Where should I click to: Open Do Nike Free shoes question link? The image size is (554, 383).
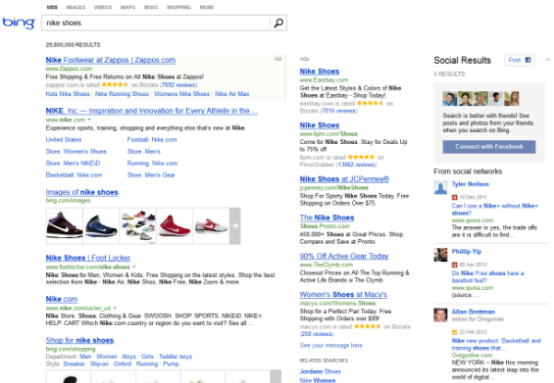(488, 276)
